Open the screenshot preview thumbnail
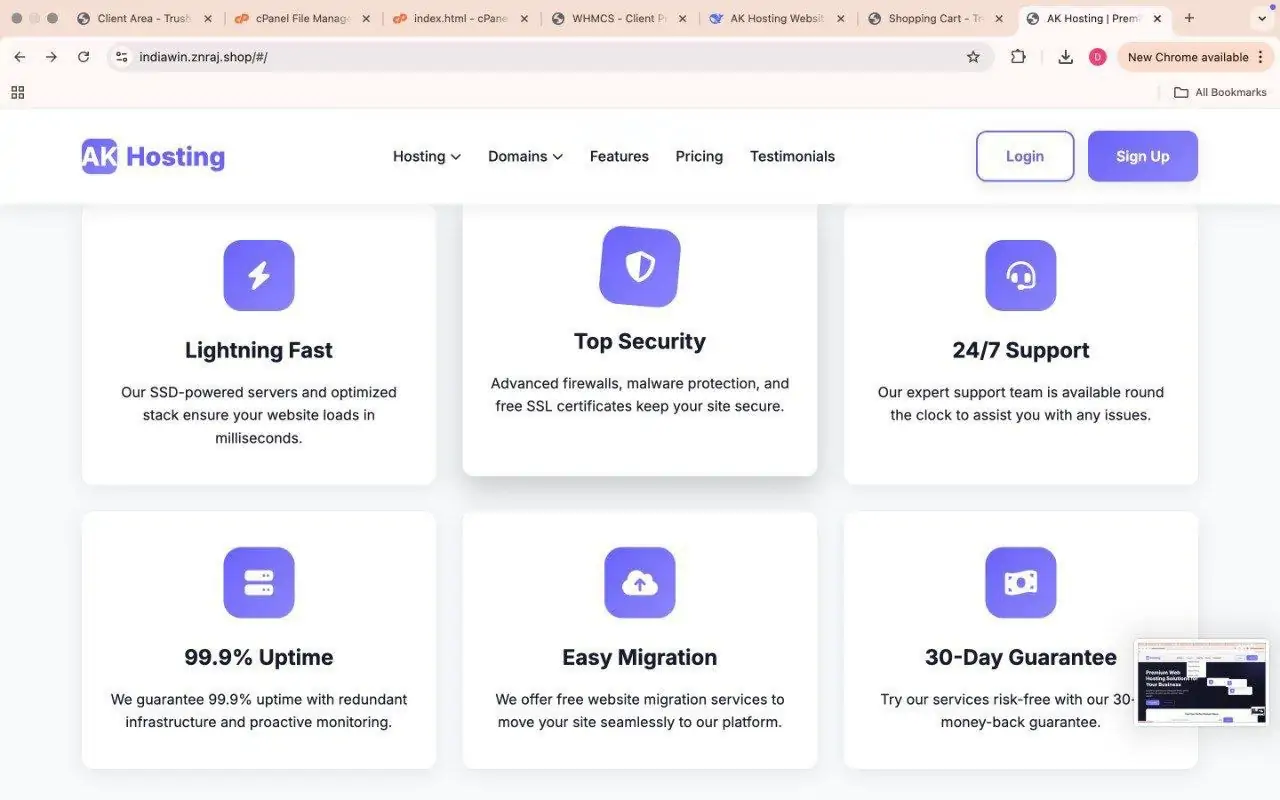This screenshot has height=800, width=1280. pyautogui.click(x=1201, y=683)
